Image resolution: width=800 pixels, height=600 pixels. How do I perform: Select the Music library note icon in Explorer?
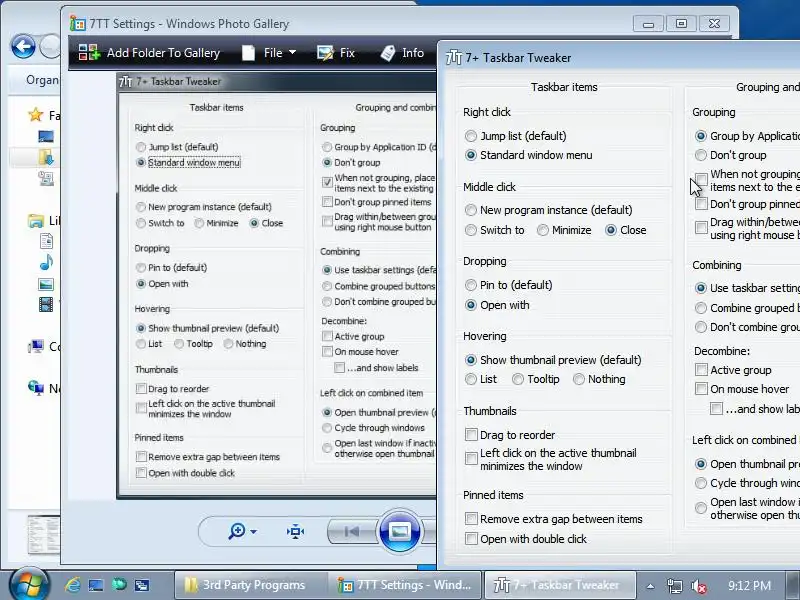[46, 262]
